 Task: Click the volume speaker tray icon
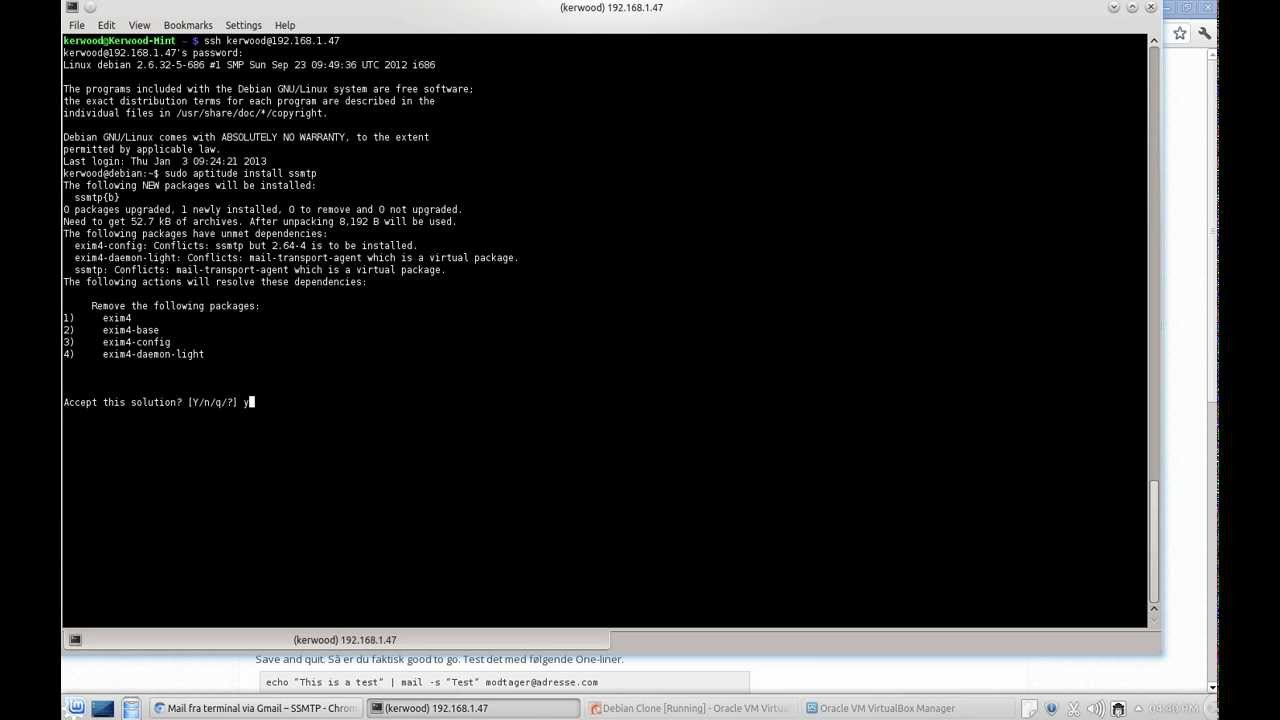[1096, 708]
